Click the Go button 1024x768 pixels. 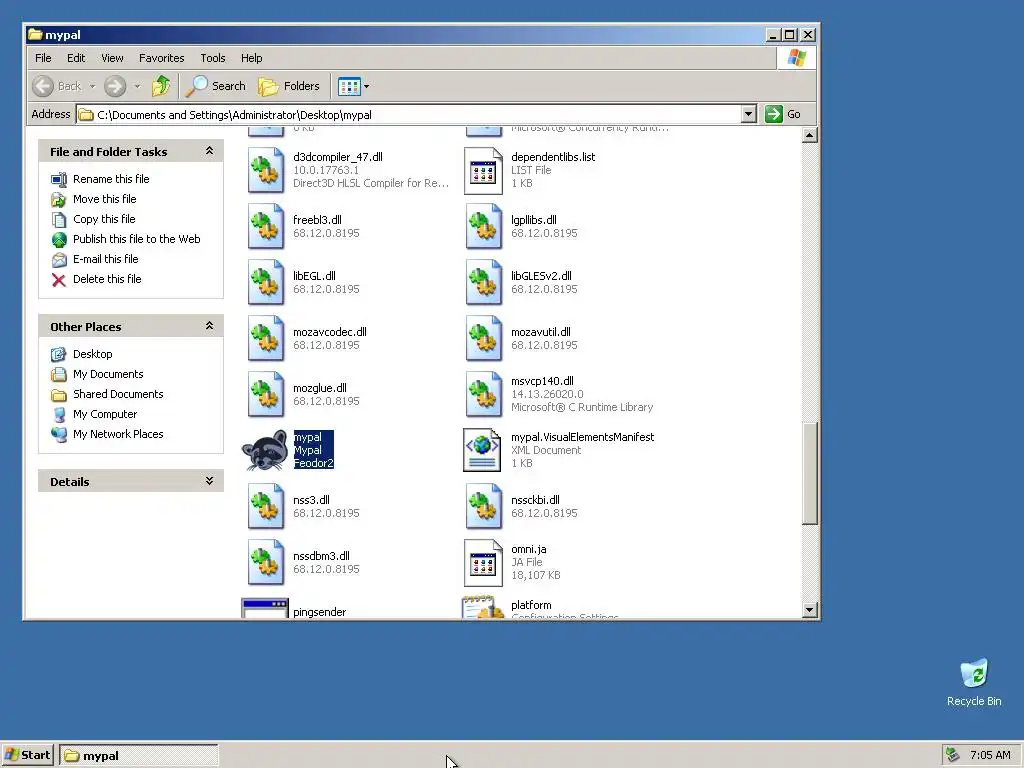point(783,114)
